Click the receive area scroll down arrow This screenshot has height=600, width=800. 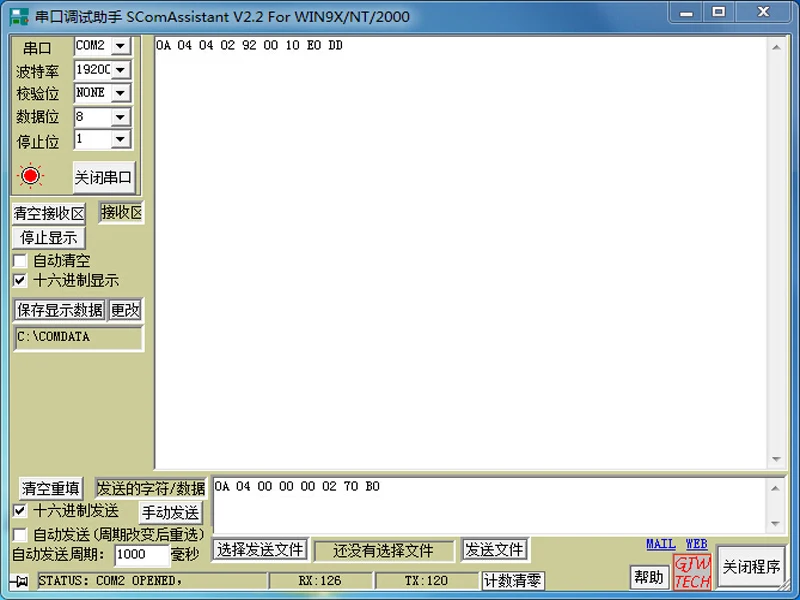(x=777, y=459)
